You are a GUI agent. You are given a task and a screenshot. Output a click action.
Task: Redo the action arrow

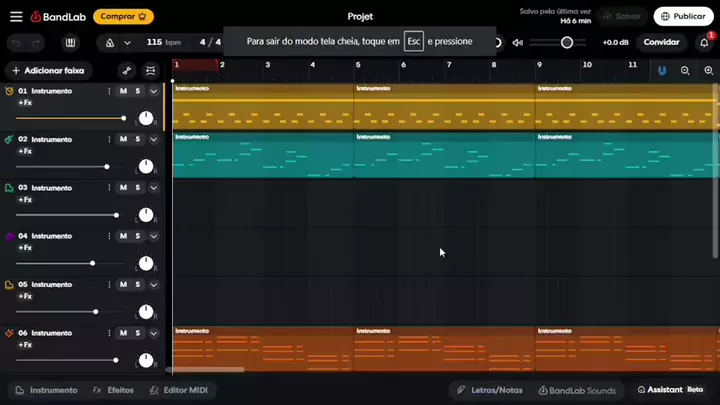coord(36,43)
